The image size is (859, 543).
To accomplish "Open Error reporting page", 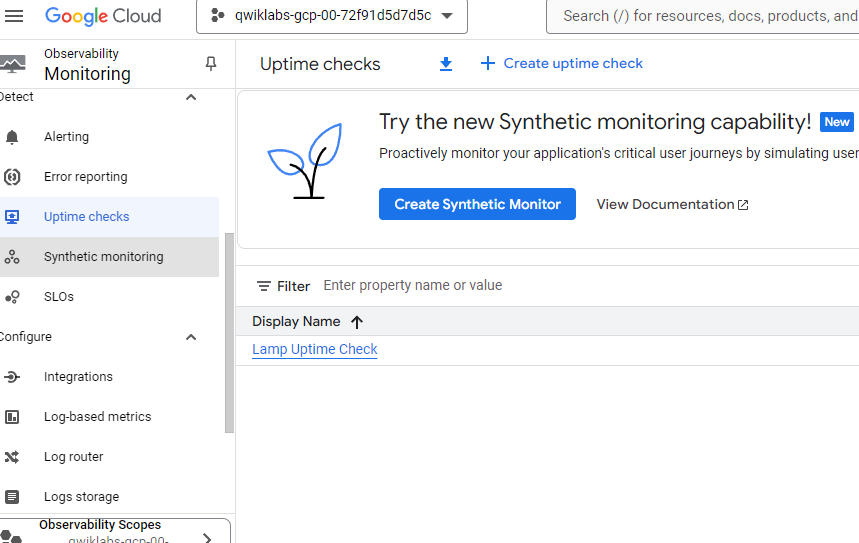I will [85, 177].
